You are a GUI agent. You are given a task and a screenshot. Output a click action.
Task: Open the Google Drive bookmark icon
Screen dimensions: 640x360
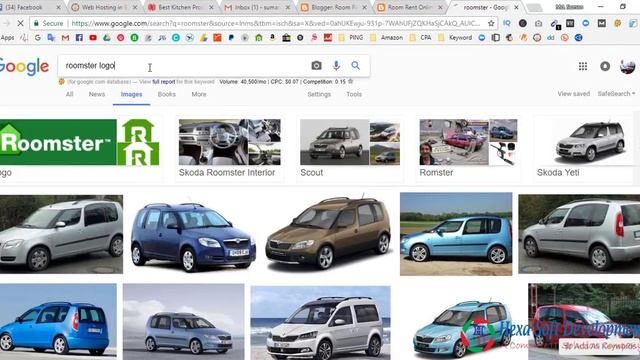click(107, 38)
